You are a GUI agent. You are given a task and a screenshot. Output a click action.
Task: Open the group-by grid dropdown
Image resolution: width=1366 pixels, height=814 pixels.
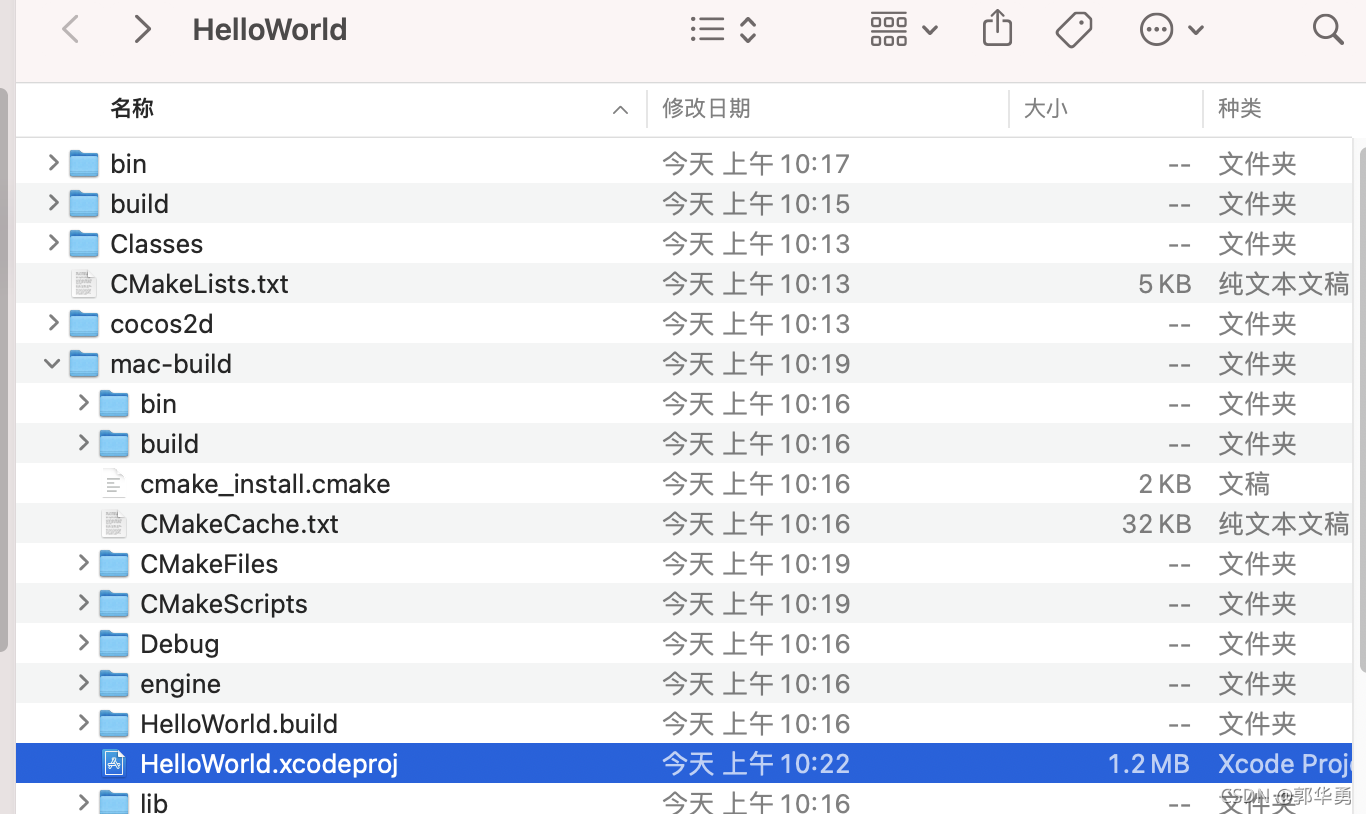click(x=904, y=30)
